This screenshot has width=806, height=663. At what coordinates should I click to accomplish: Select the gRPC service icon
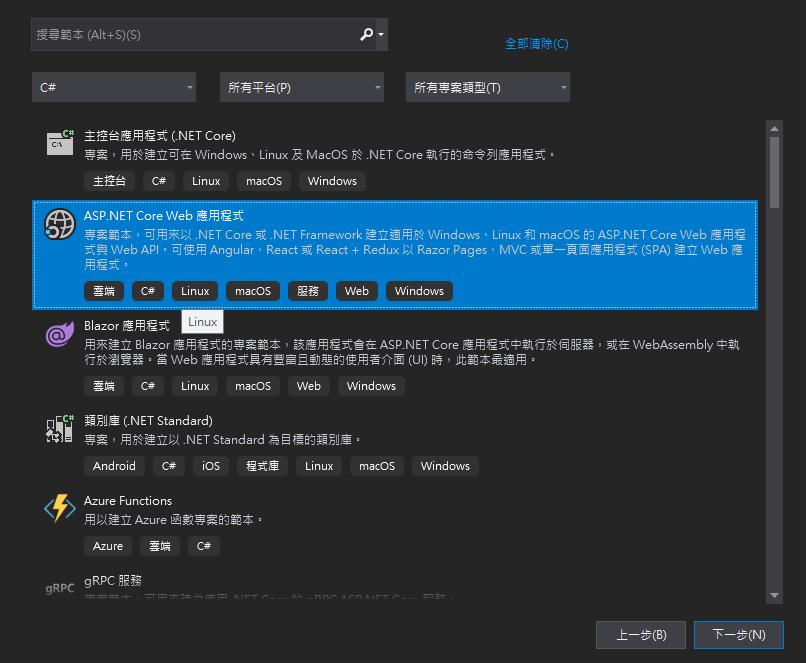[x=60, y=588]
